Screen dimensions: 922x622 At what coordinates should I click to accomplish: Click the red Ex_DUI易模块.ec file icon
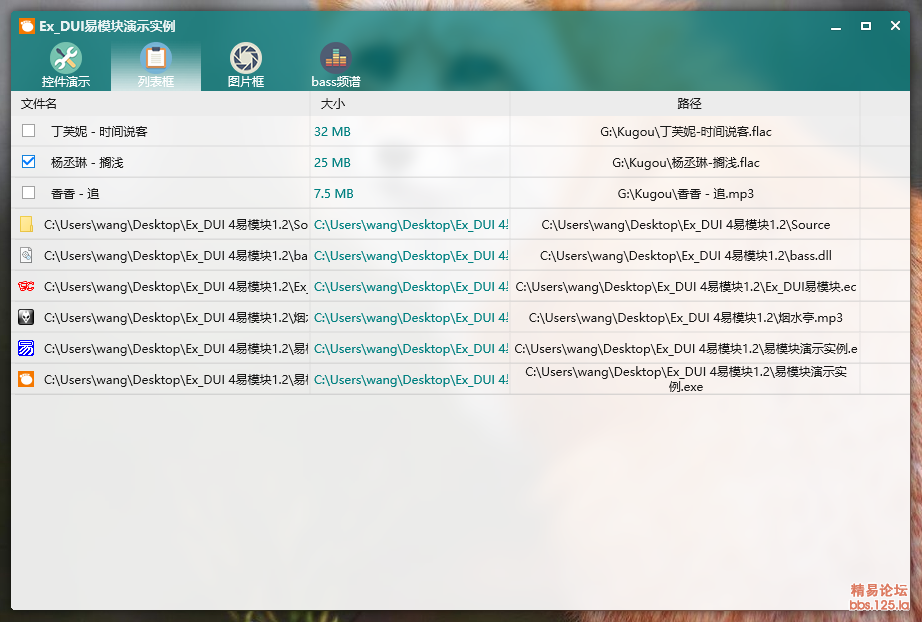27,286
